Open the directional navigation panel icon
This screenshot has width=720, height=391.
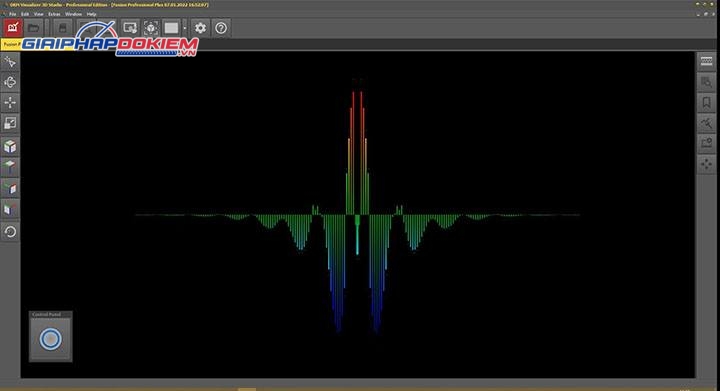click(706, 164)
